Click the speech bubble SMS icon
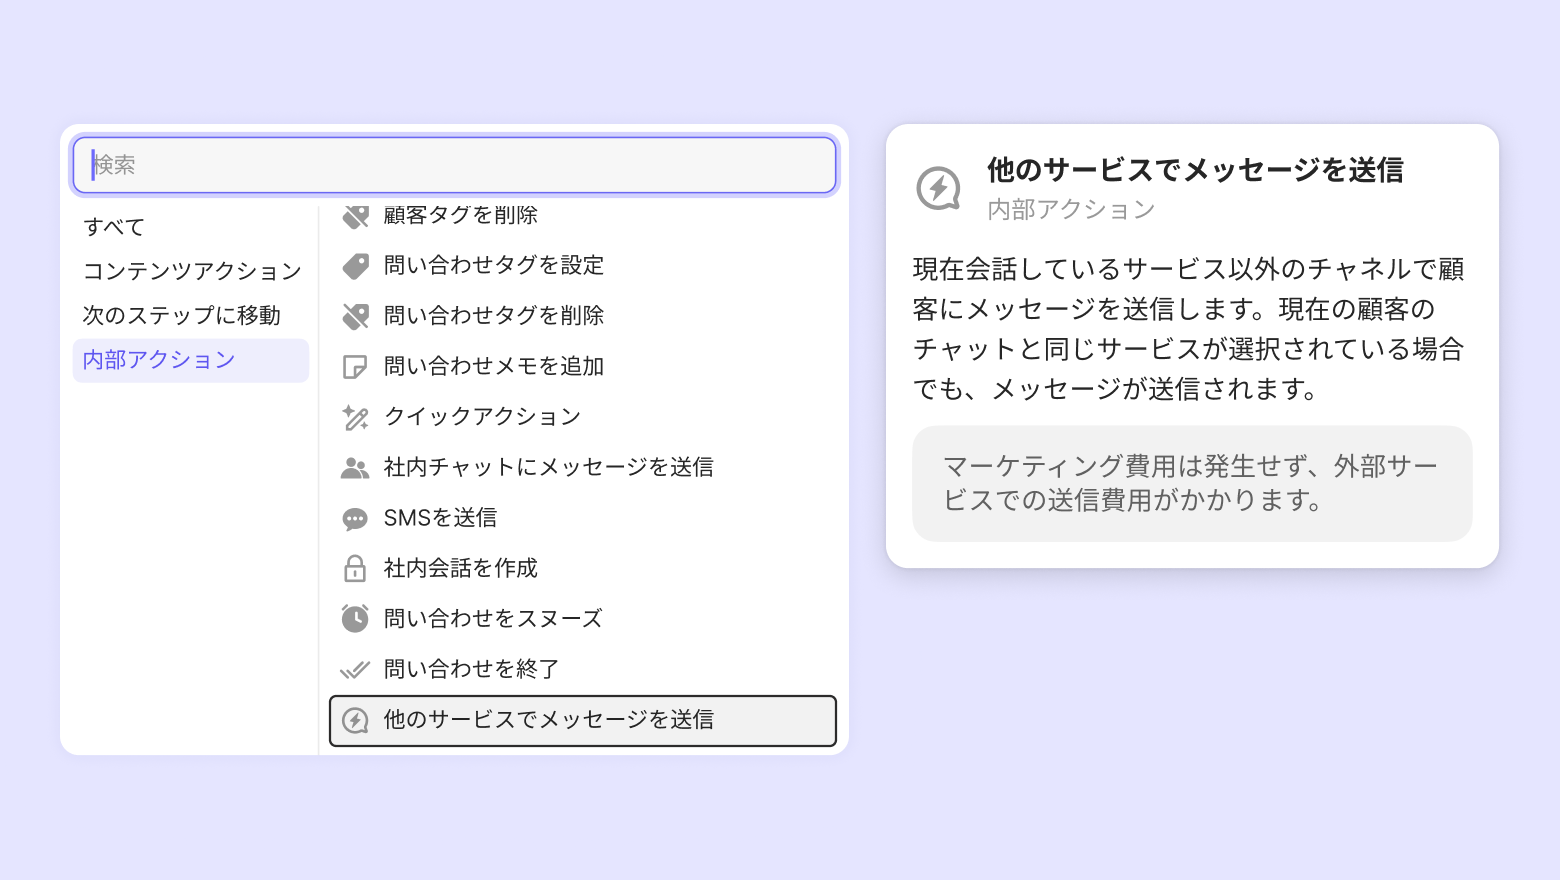 click(x=355, y=518)
